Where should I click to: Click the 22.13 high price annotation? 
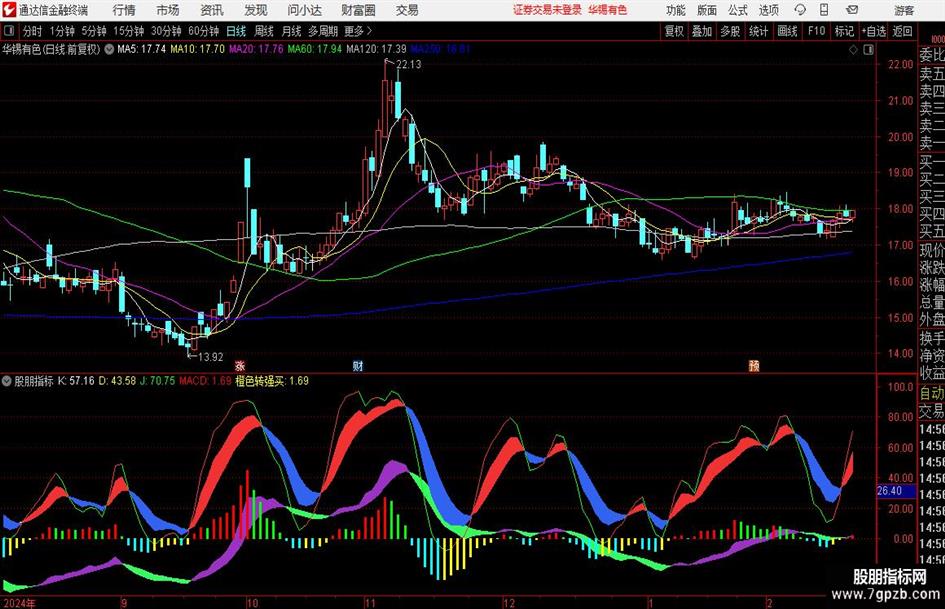(x=409, y=65)
